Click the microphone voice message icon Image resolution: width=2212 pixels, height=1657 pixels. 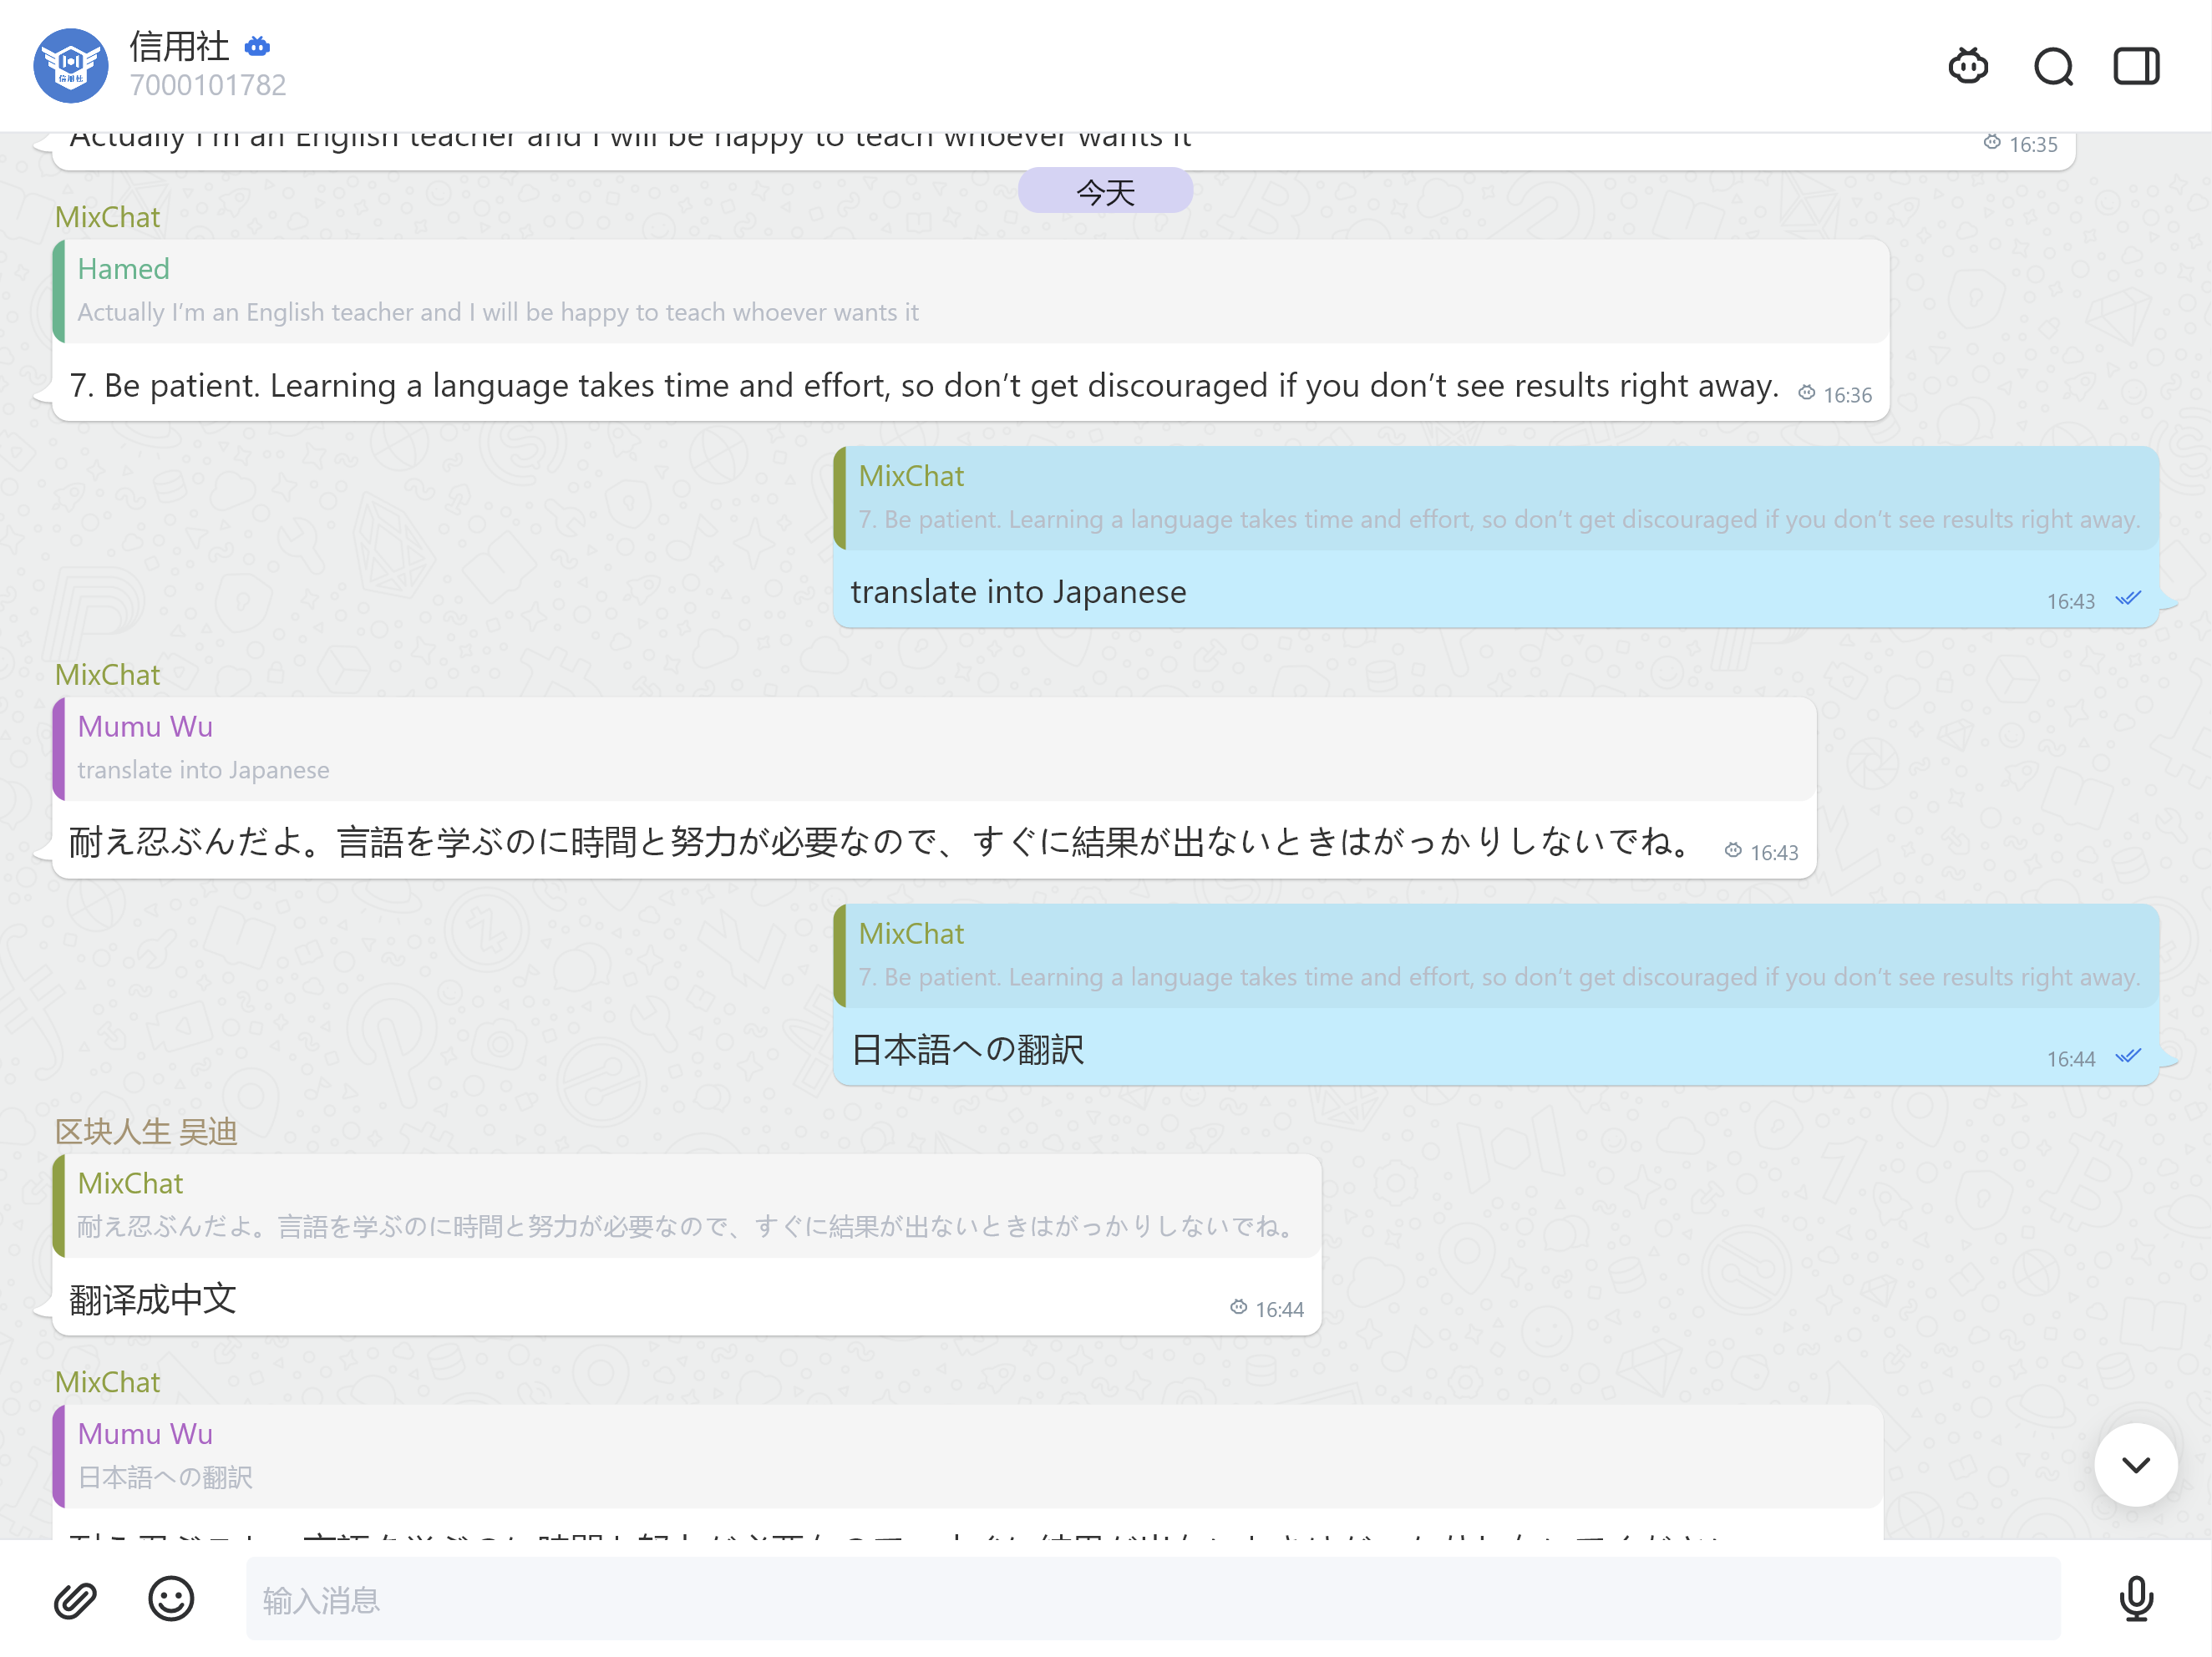tap(2135, 1598)
